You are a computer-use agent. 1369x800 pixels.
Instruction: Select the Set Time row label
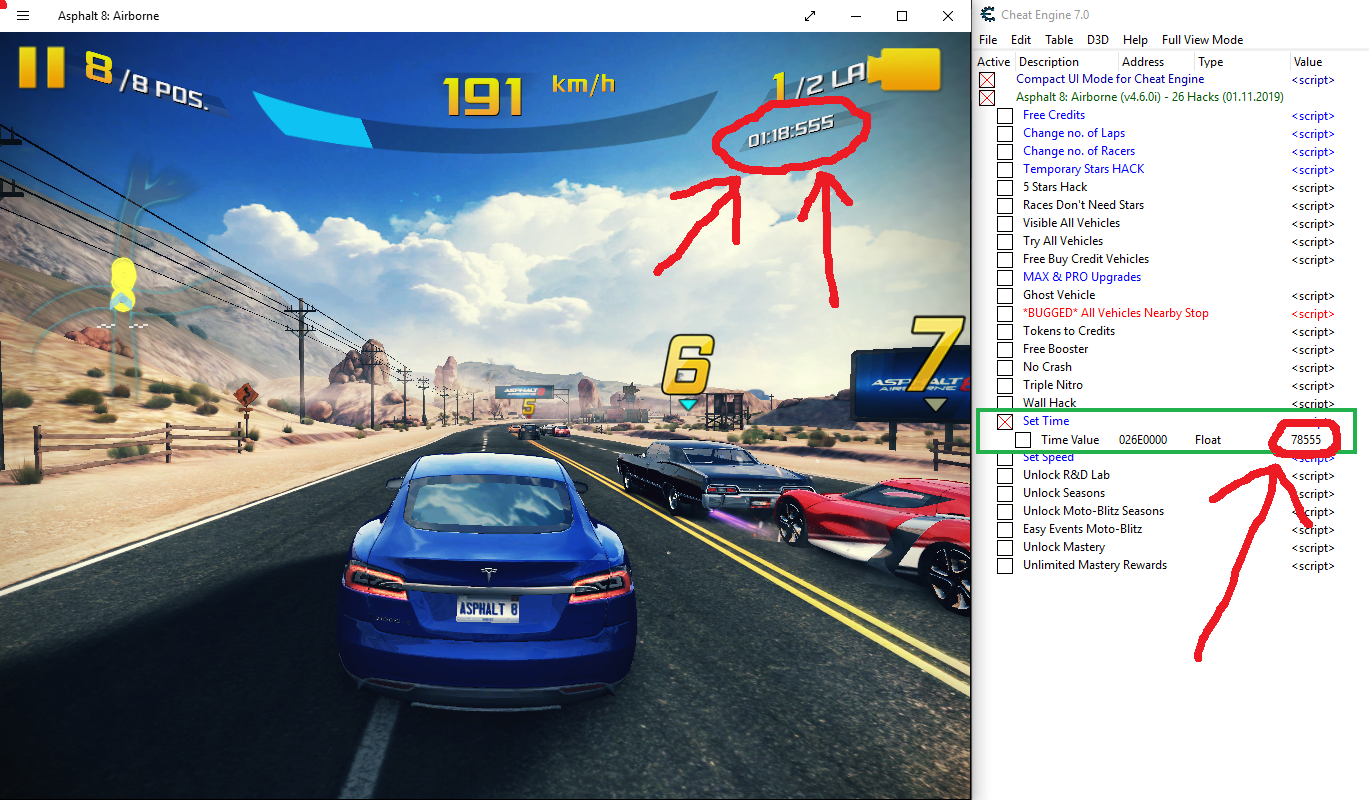click(1046, 421)
